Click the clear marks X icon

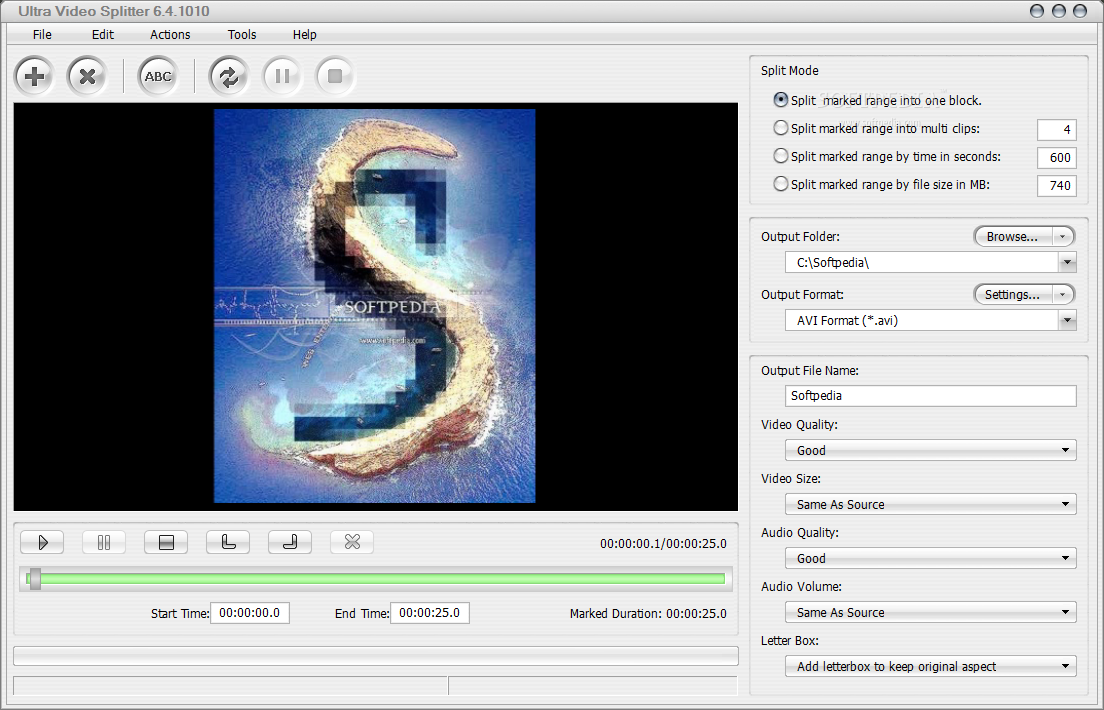(352, 542)
